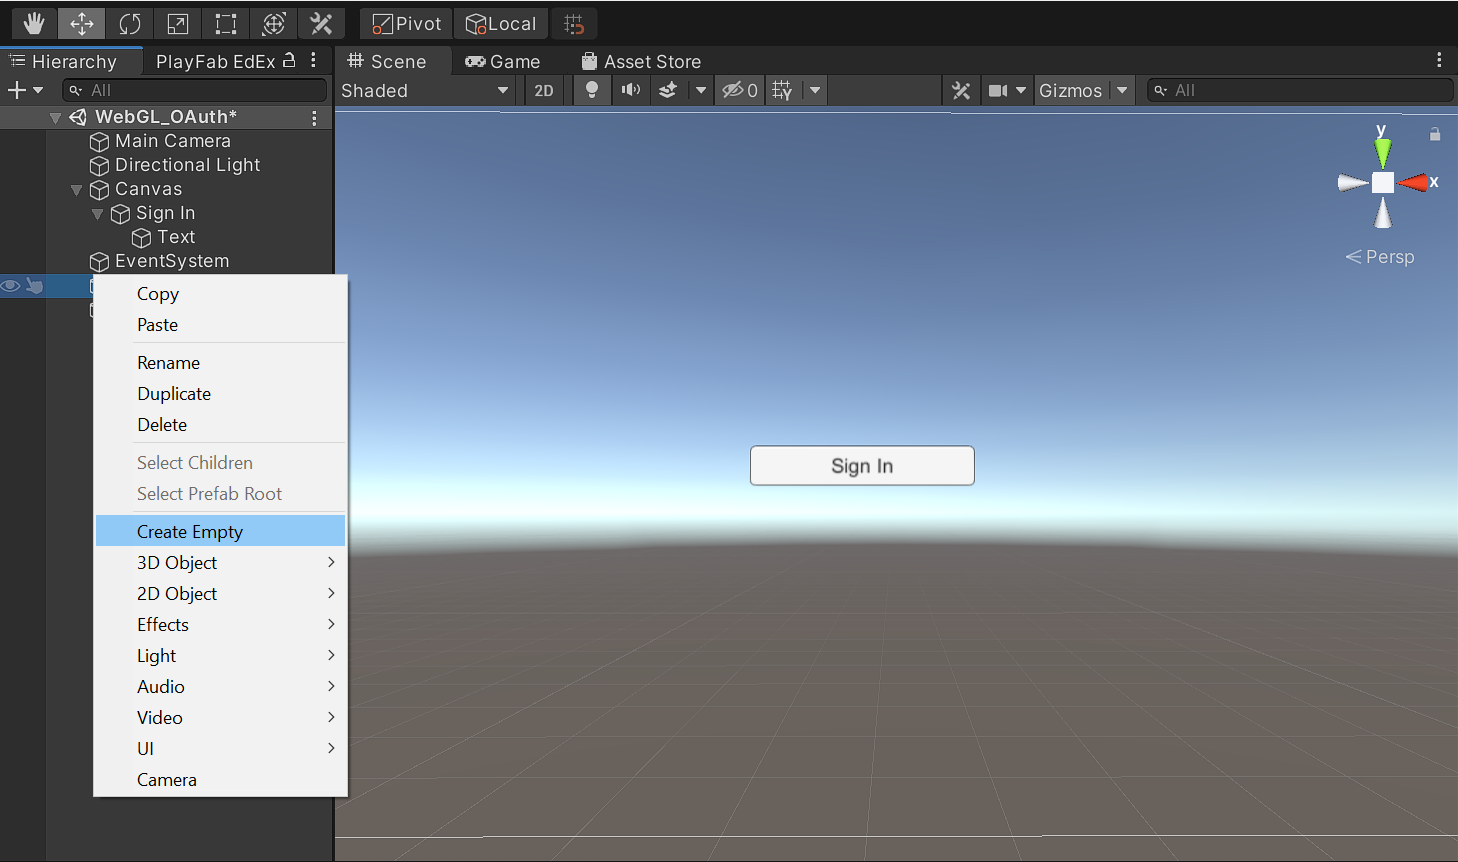Click the hierarchy lock icon

(x=289, y=60)
